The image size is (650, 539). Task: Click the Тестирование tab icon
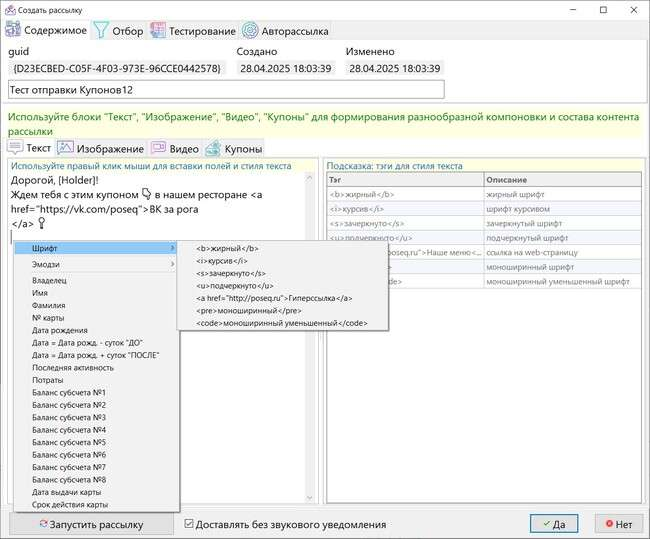(158, 31)
